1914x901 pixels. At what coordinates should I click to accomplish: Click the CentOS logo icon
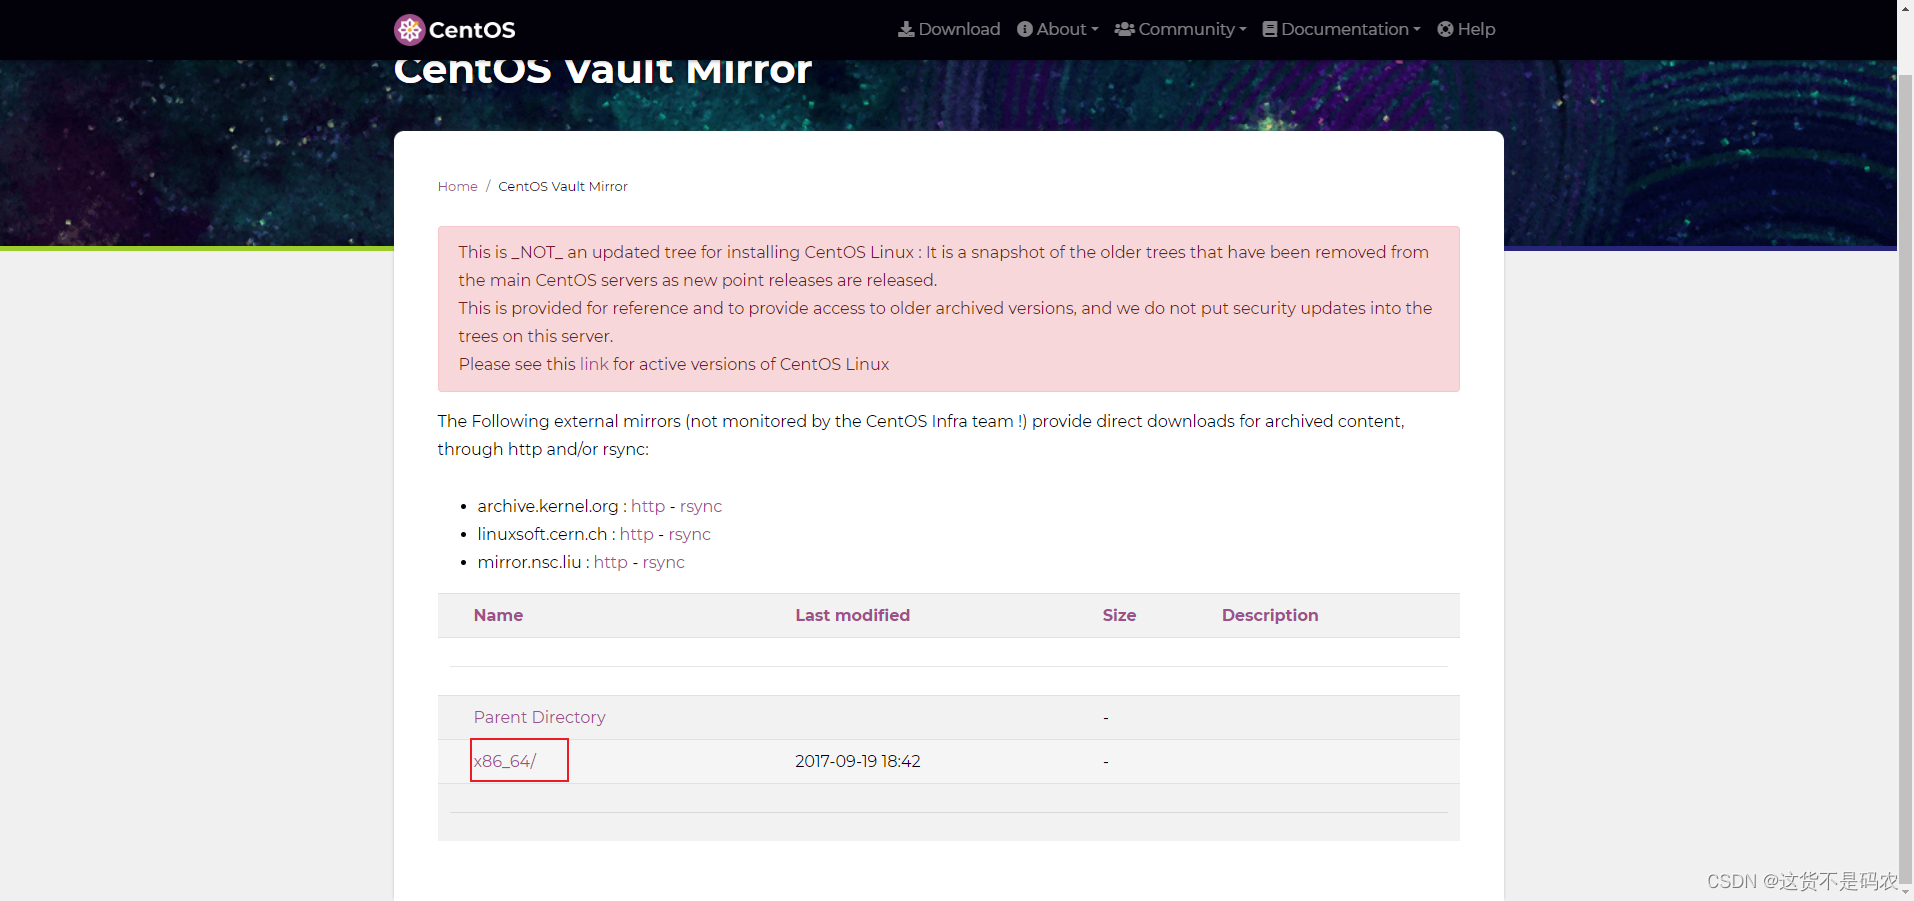409,30
